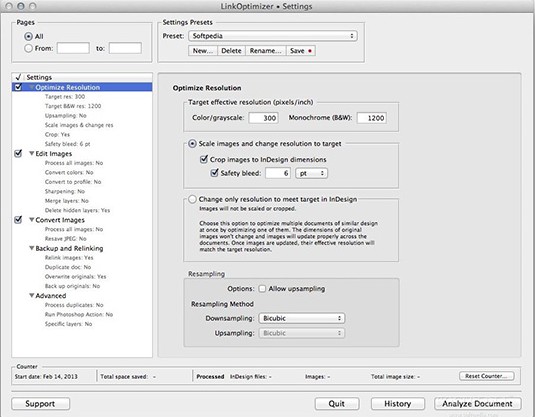Select 'Change only resolution to meet target' radio
The width and height of the screenshot is (535, 417).
(192, 199)
